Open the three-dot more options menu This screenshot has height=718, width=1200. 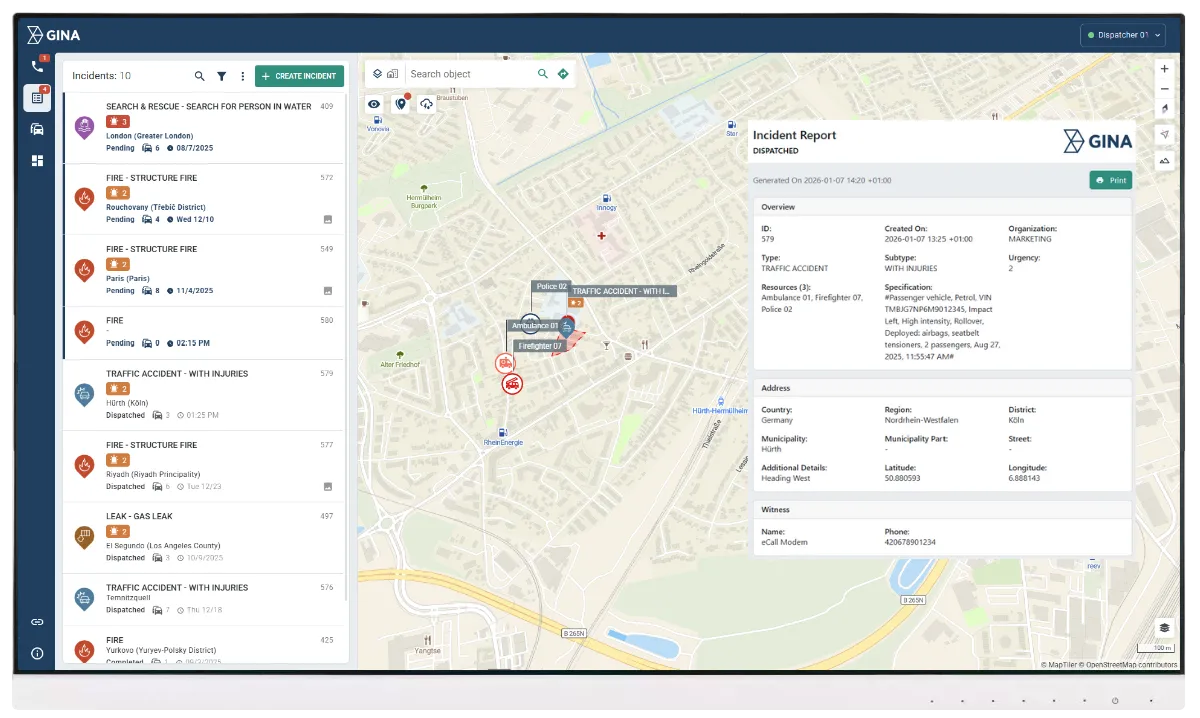[242, 76]
